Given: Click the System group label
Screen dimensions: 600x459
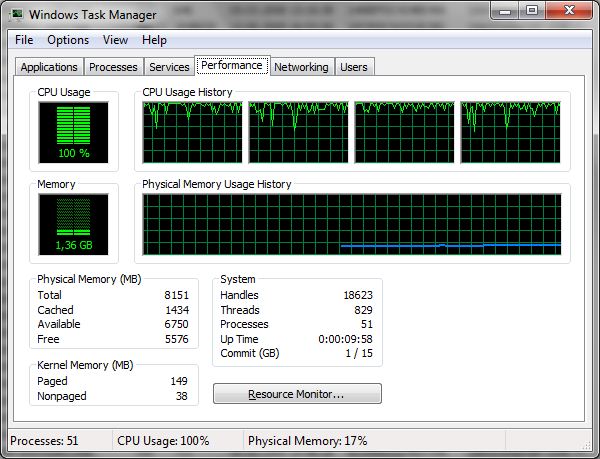Looking at the screenshot, I should [x=238, y=279].
